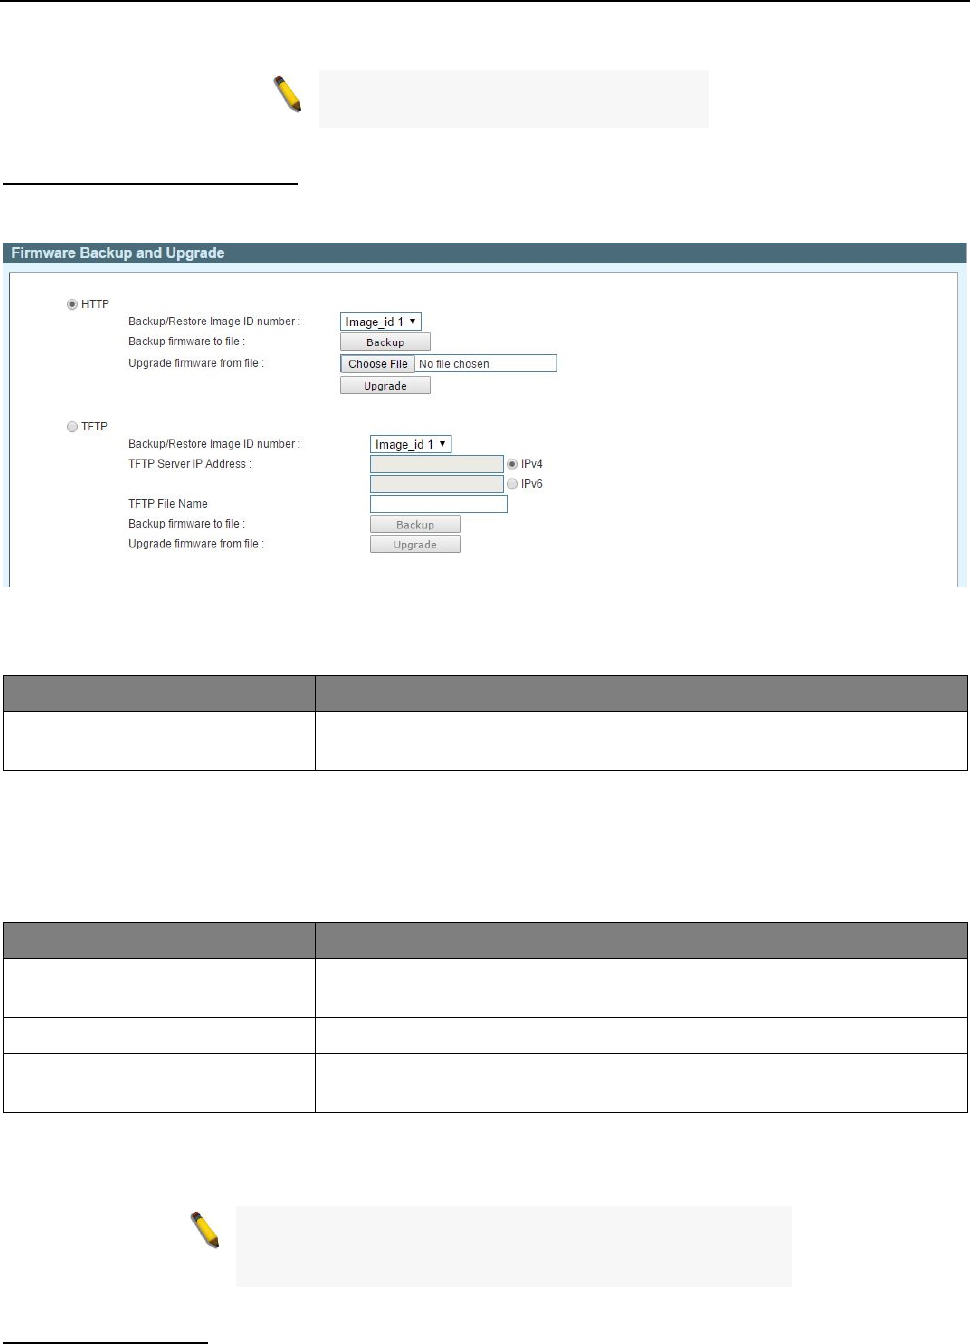Open HTTP Image_id 1 dropdown
Viewport: 970px width, 1344px height.
pos(381,322)
